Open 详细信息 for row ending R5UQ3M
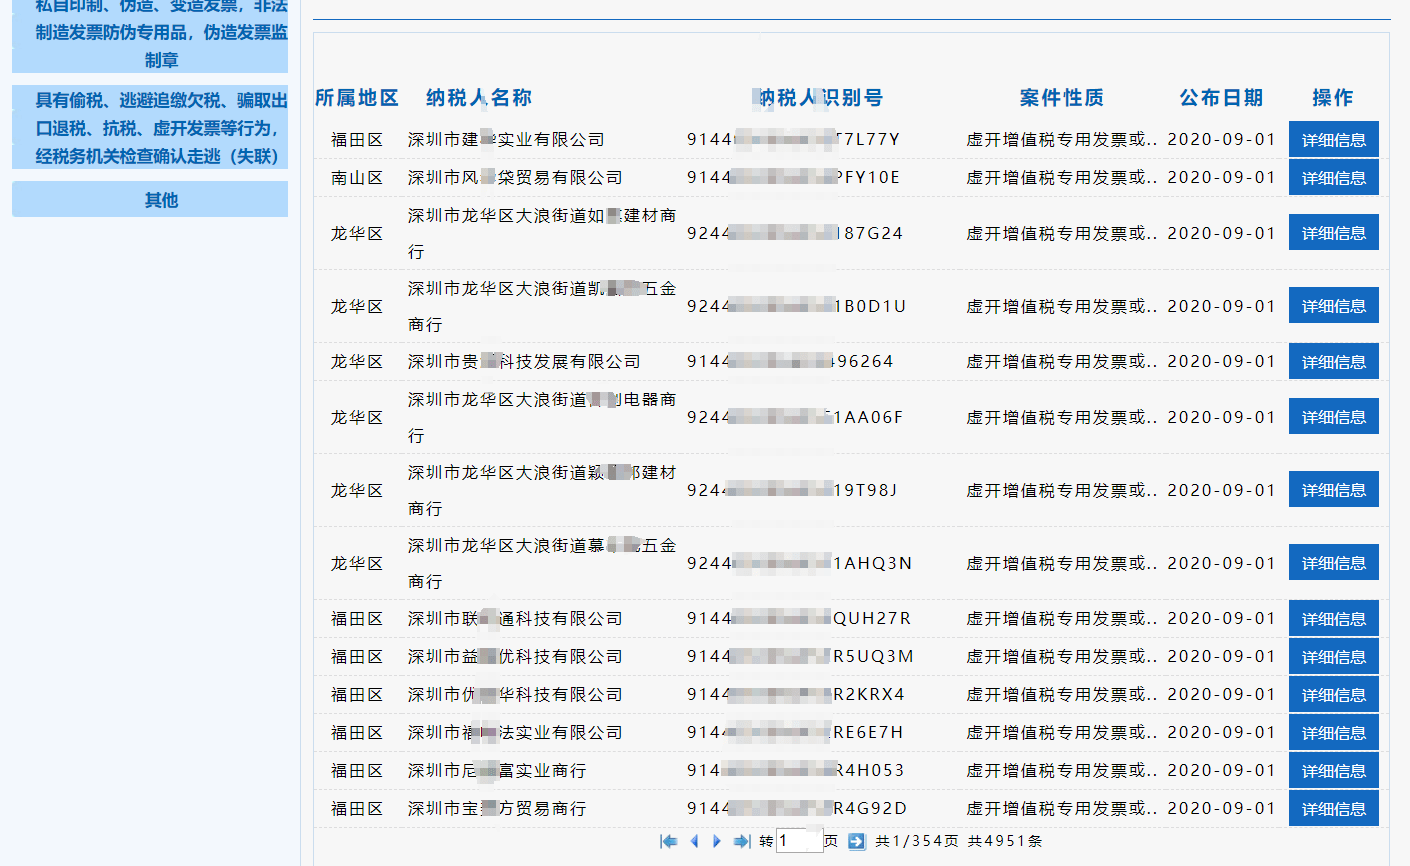This screenshot has height=866, width=1410. coord(1334,657)
